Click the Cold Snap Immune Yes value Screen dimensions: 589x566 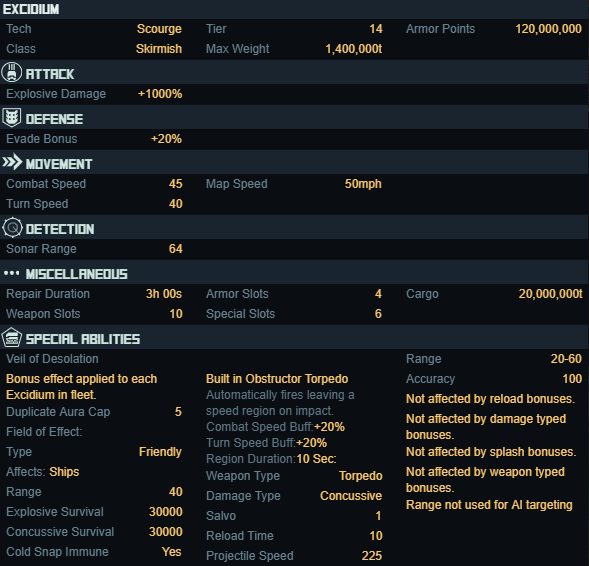tap(172, 551)
